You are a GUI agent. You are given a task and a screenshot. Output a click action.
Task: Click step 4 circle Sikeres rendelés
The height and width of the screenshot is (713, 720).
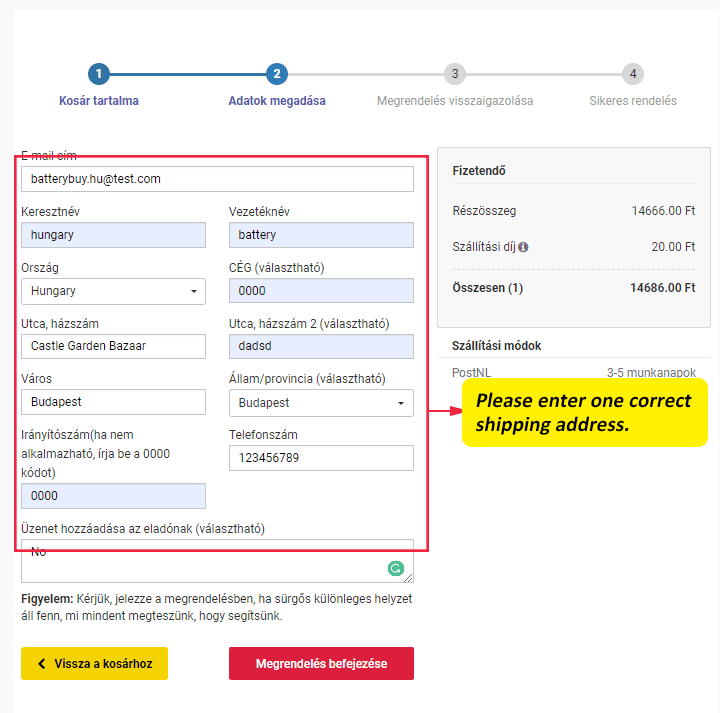pos(632,74)
